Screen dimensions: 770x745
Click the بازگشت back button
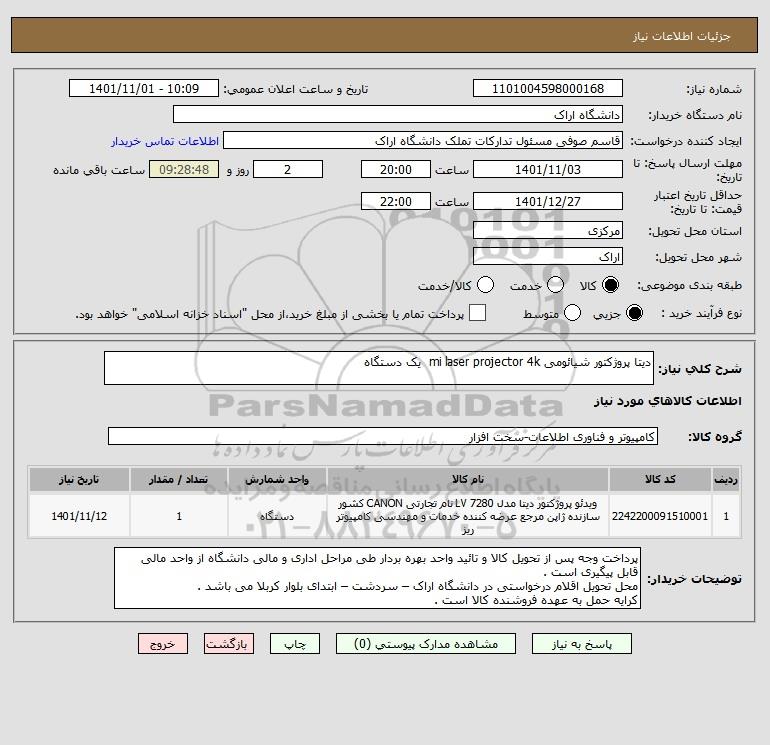(229, 644)
